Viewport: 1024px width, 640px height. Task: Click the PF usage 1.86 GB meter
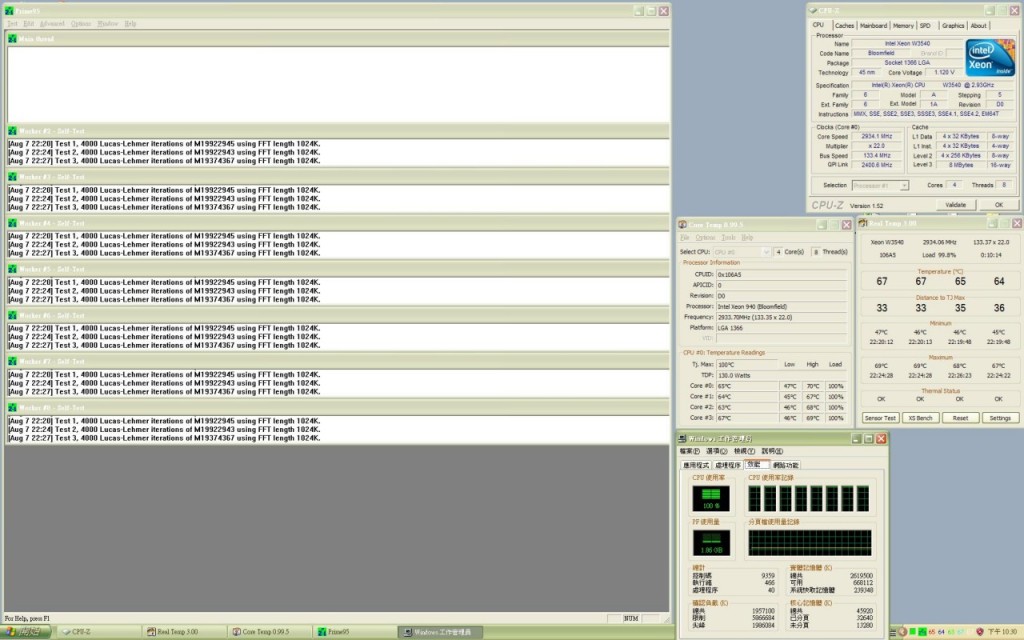pos(711,543)
